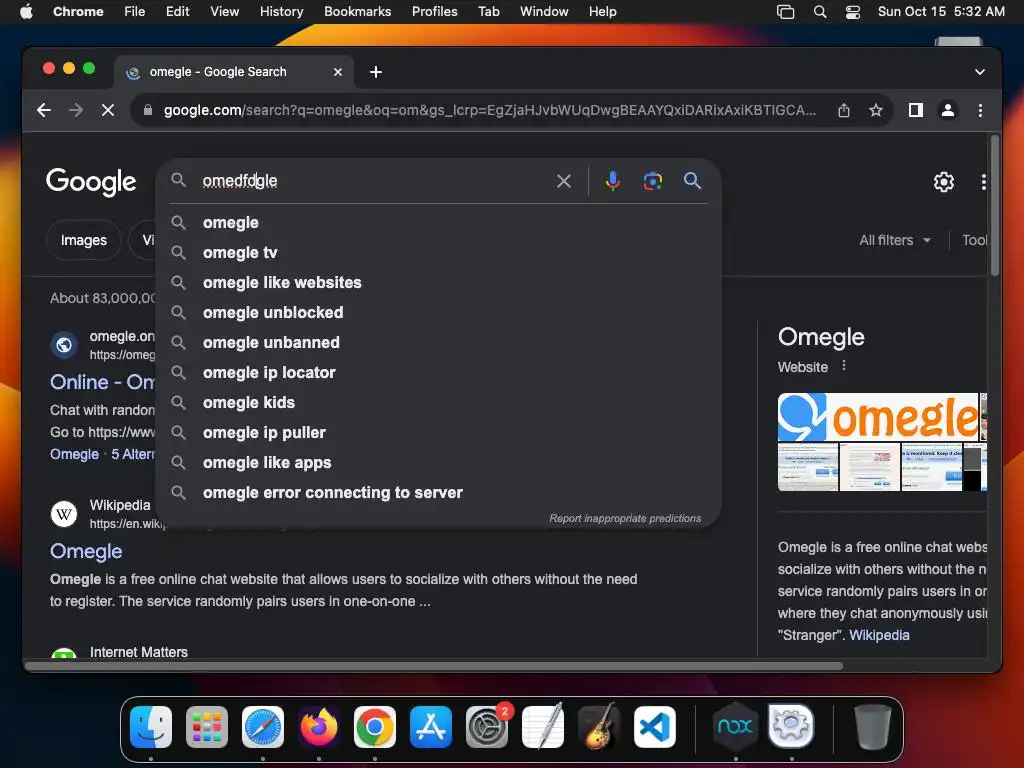
Task: Open Google quick settings gear
Action: point(944,182)
